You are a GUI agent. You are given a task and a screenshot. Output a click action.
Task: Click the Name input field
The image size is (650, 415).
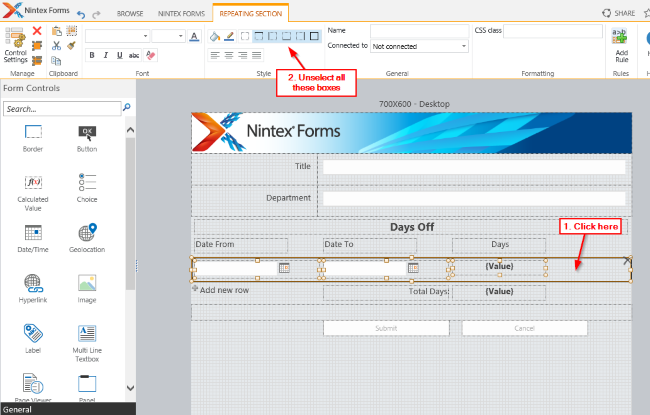point(419,31)
